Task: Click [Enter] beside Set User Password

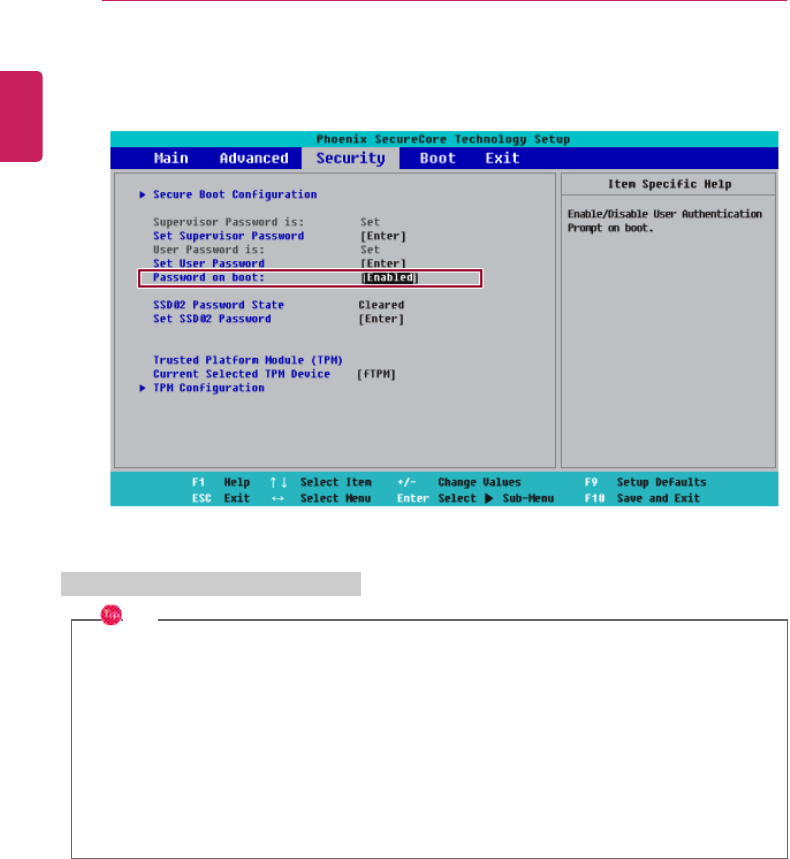Action: tap(383, 264)
